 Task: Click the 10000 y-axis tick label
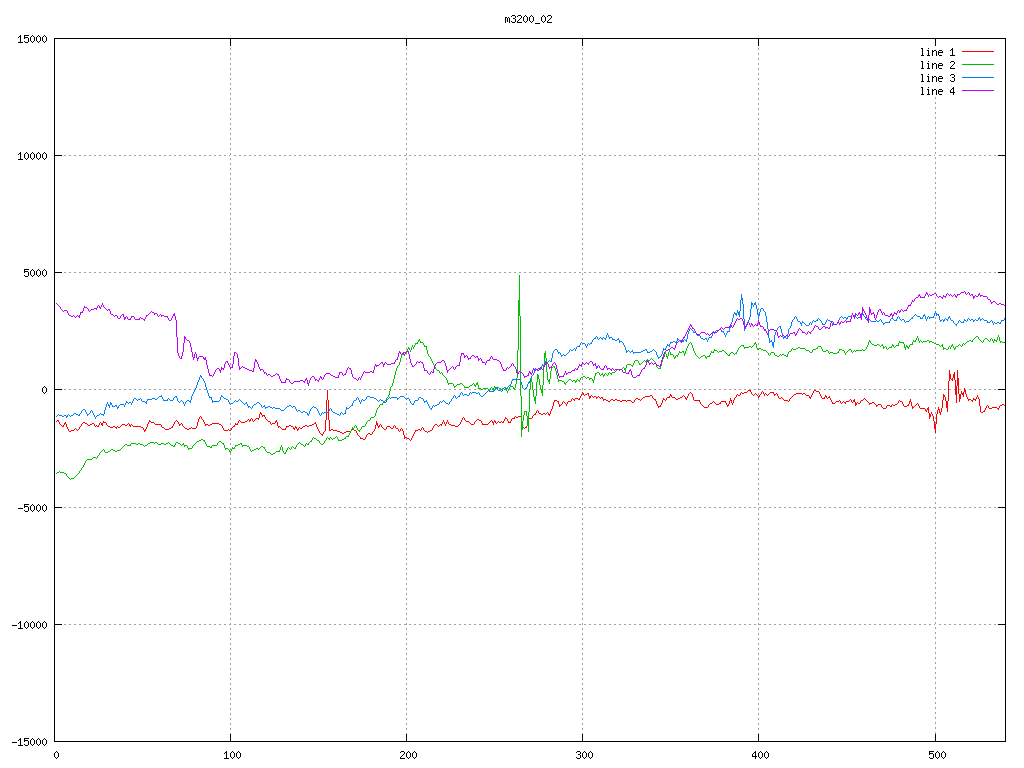[x=31, y=156]
